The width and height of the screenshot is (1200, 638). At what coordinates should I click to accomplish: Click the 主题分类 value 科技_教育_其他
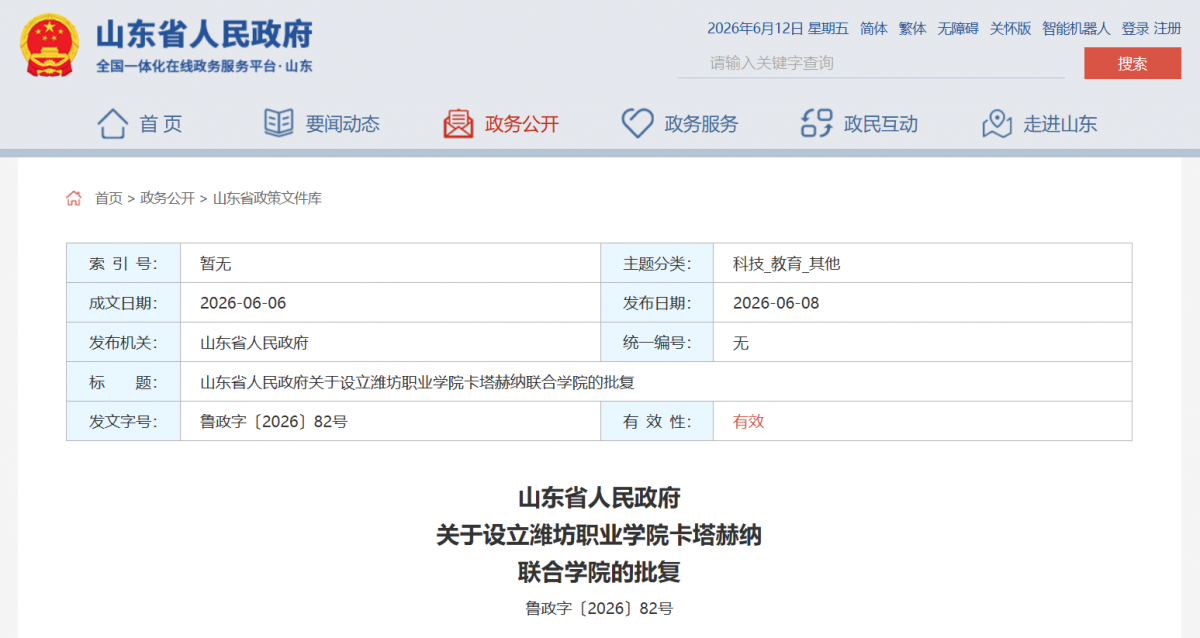pyautogui.click(x=787, y=264)
